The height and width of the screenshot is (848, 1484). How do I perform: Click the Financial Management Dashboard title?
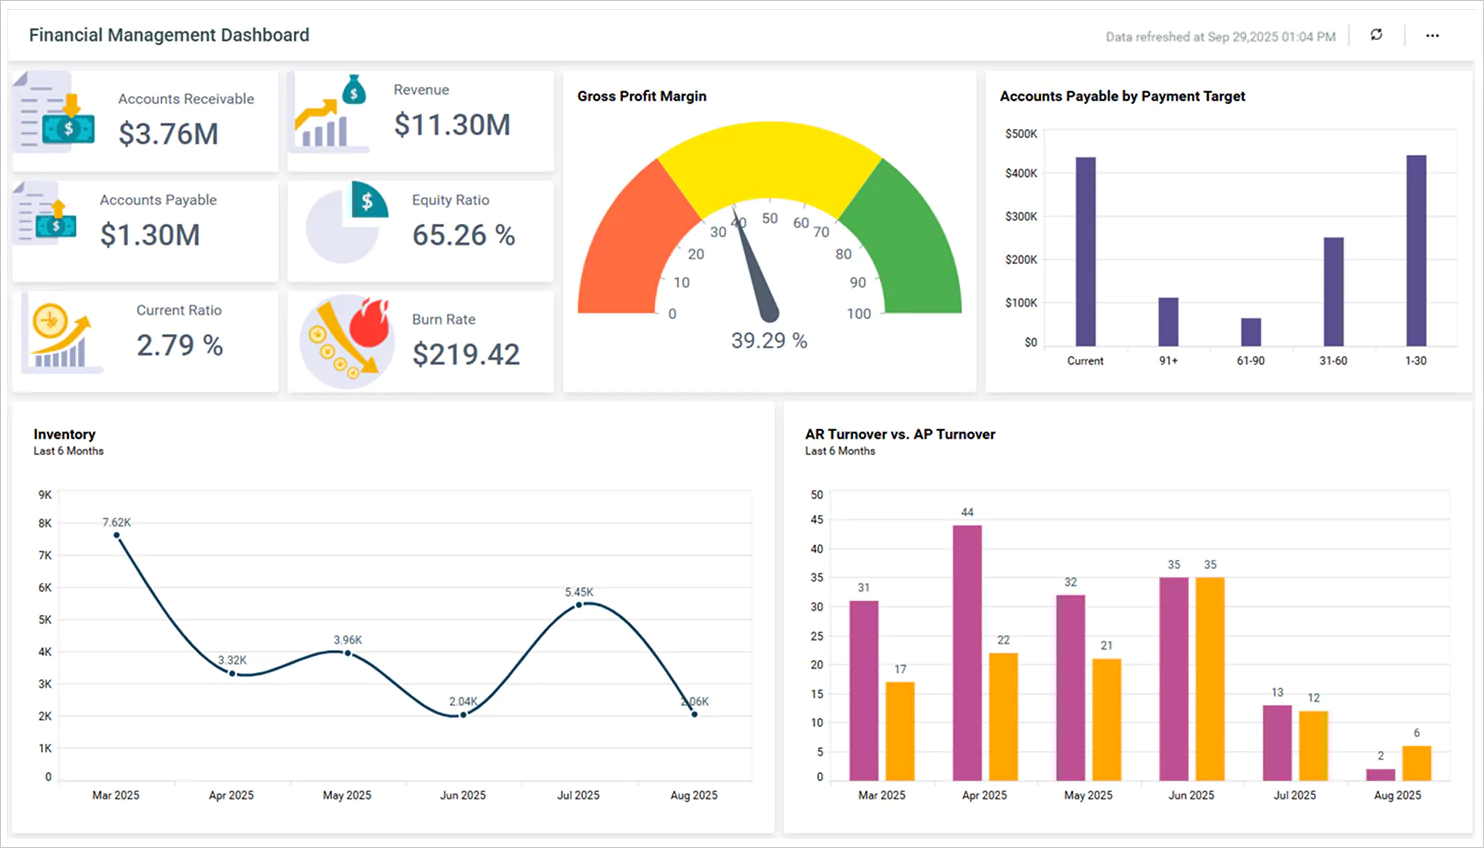coord(169,35)
